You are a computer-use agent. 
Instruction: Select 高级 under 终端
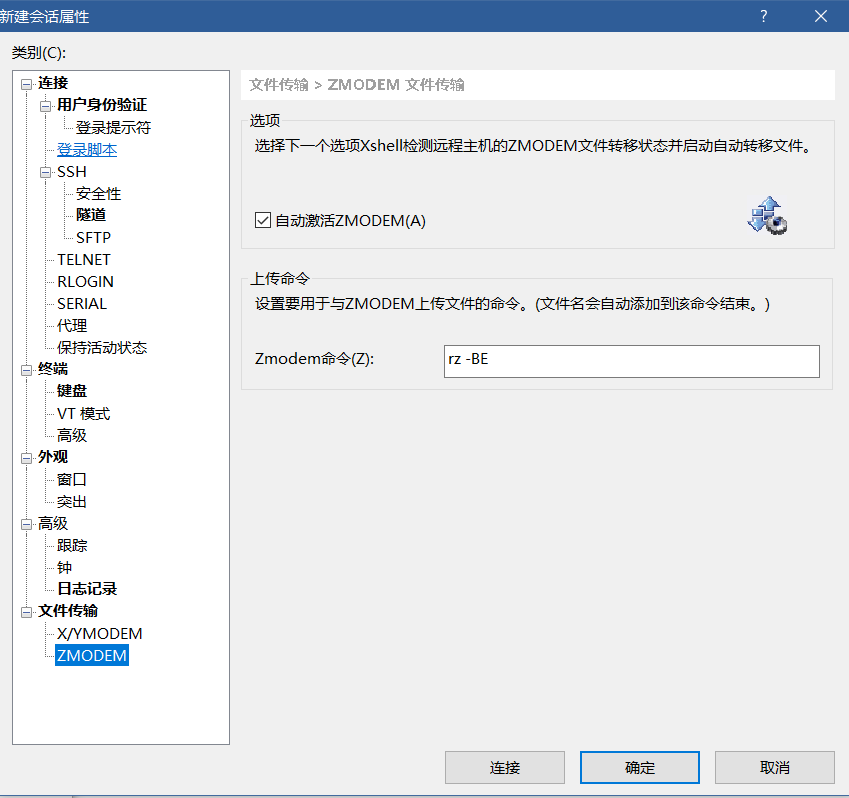click(71, 435)
